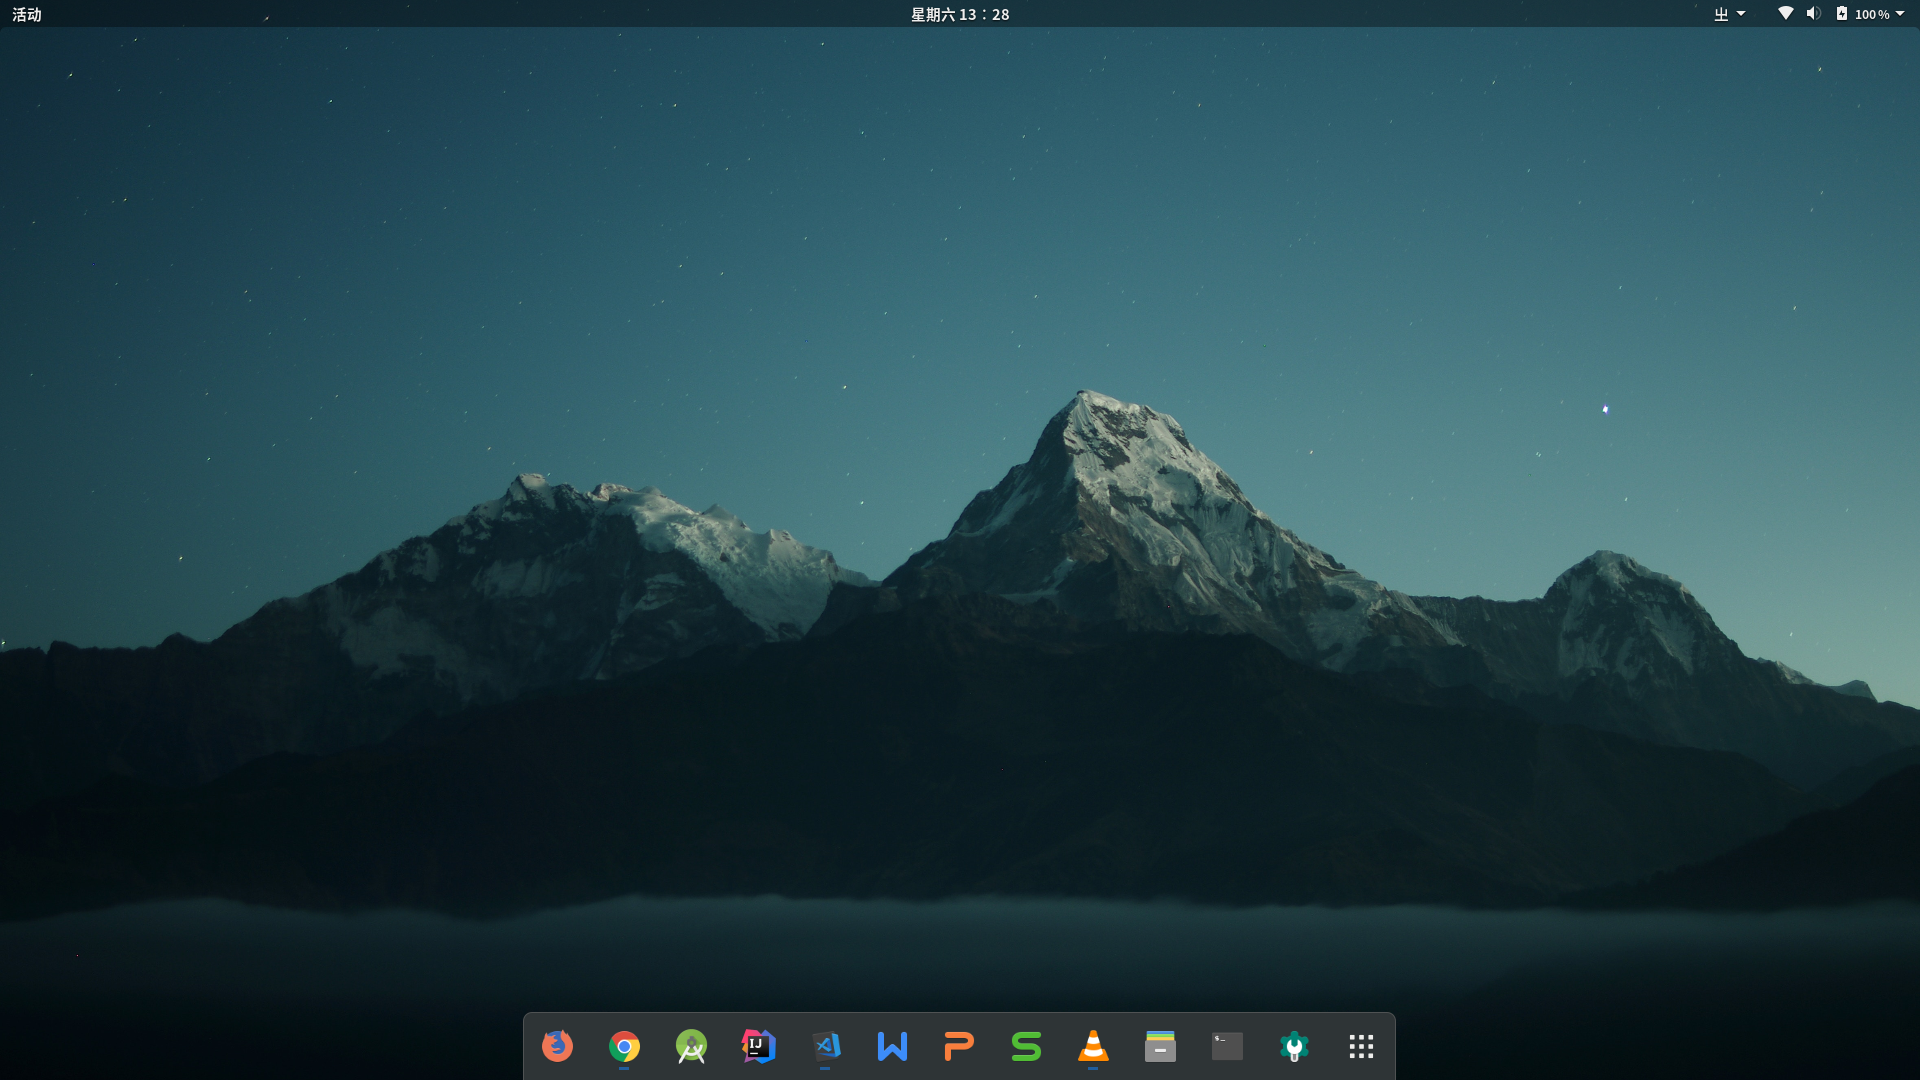This screenshot has height=1080, width=1920.
Task: Open WPS Spreadsheet application
Action: [1027, 1046]
